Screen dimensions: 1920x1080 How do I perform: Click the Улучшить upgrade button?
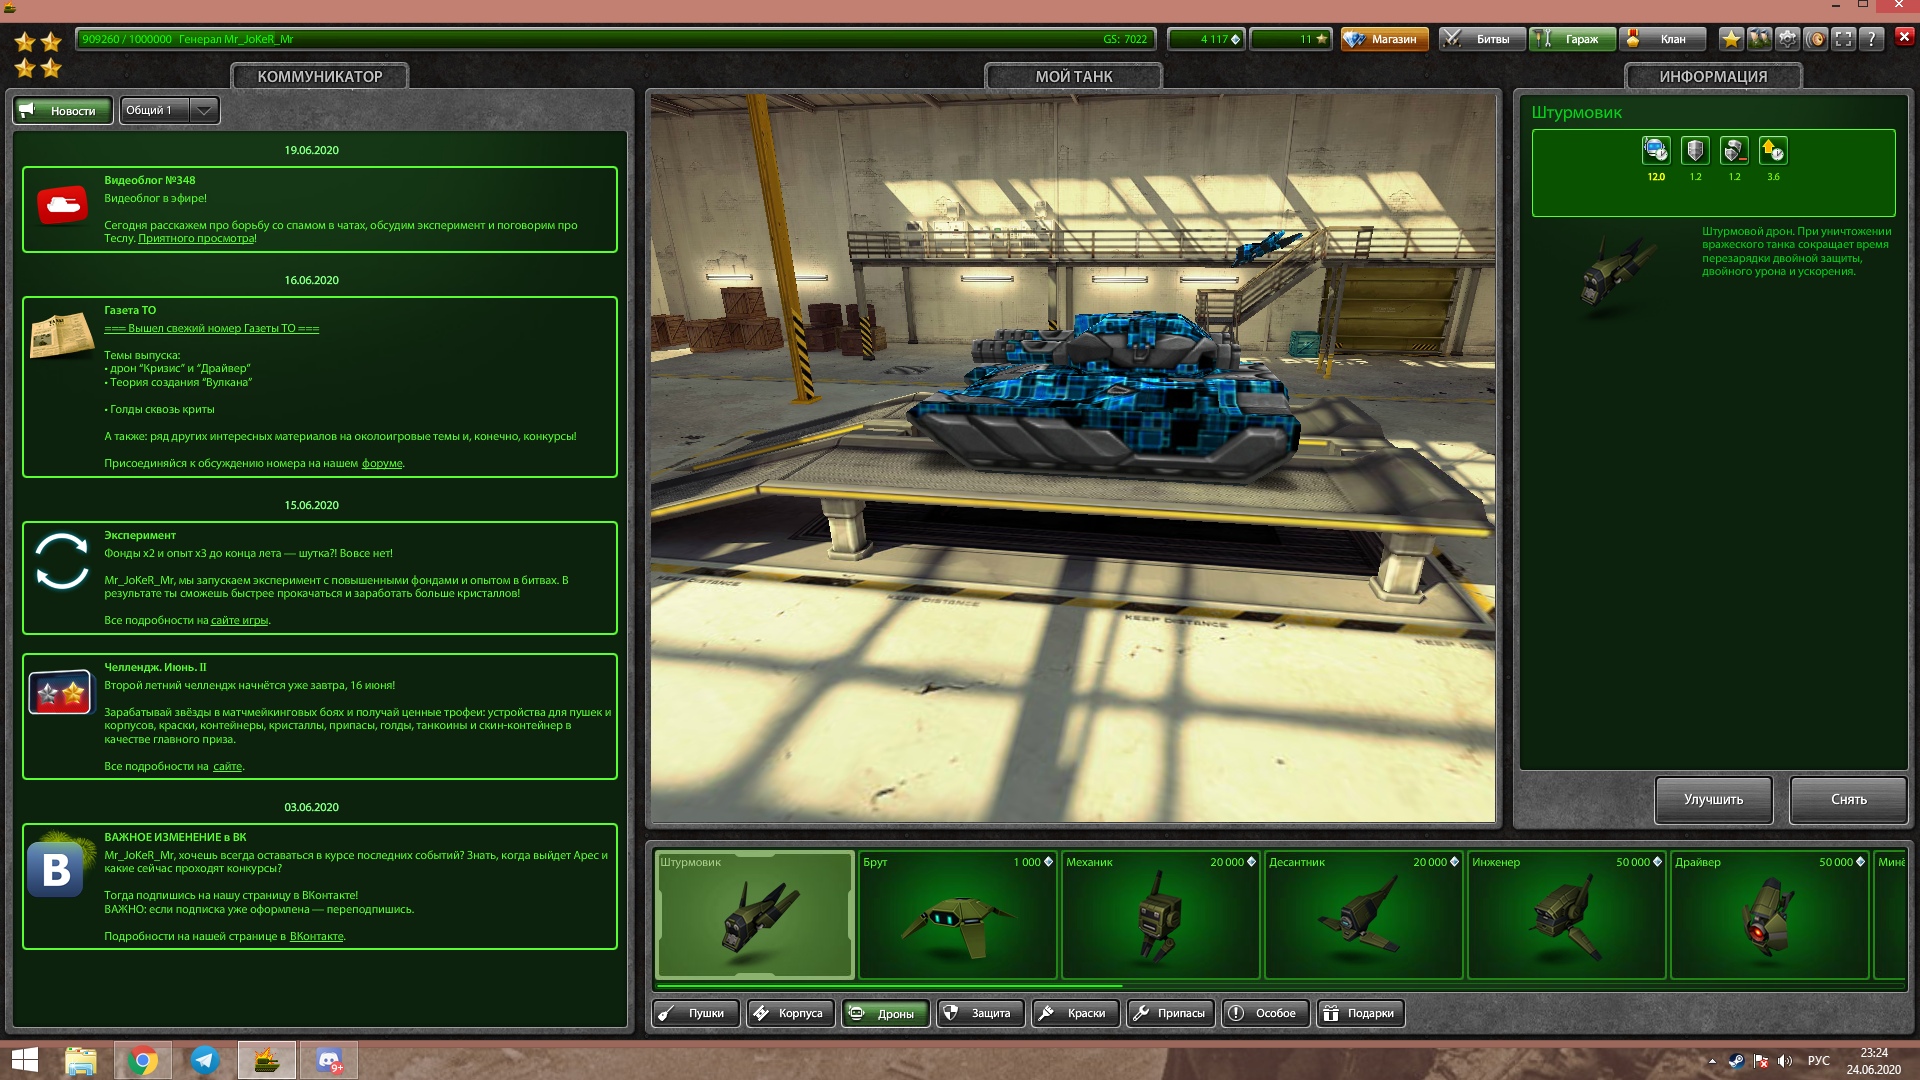[x=1713, y=800]
